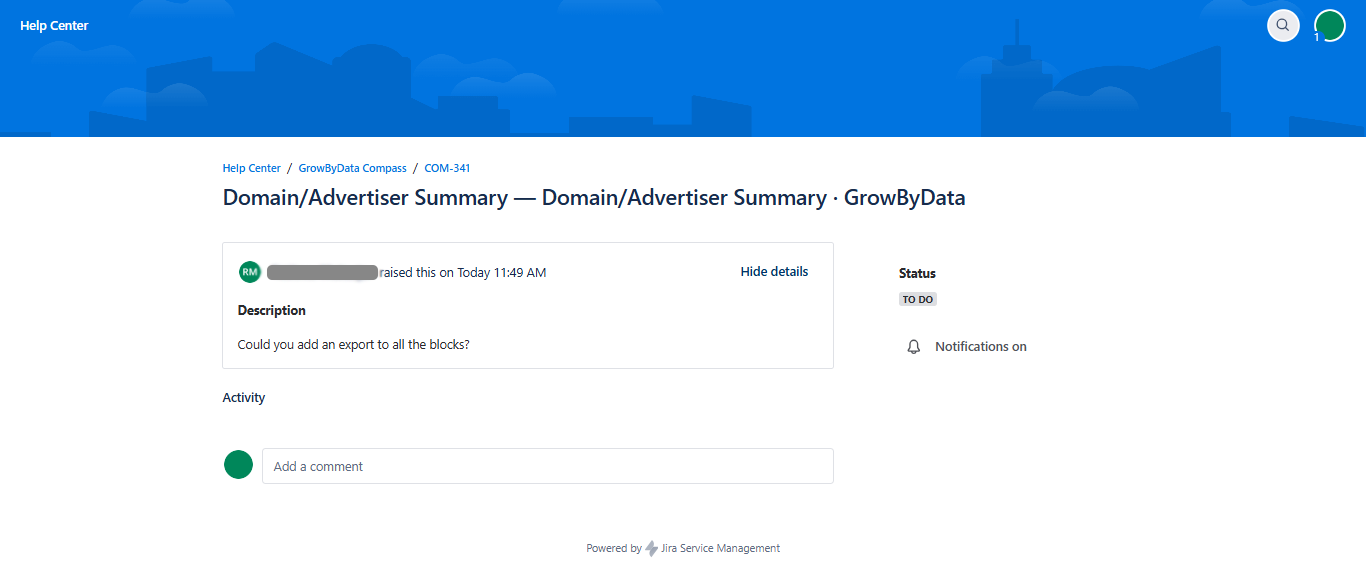Viewport: 1366px width, 562px height.
Task: Open the search magnifier icon
Action: point(1283,25)
